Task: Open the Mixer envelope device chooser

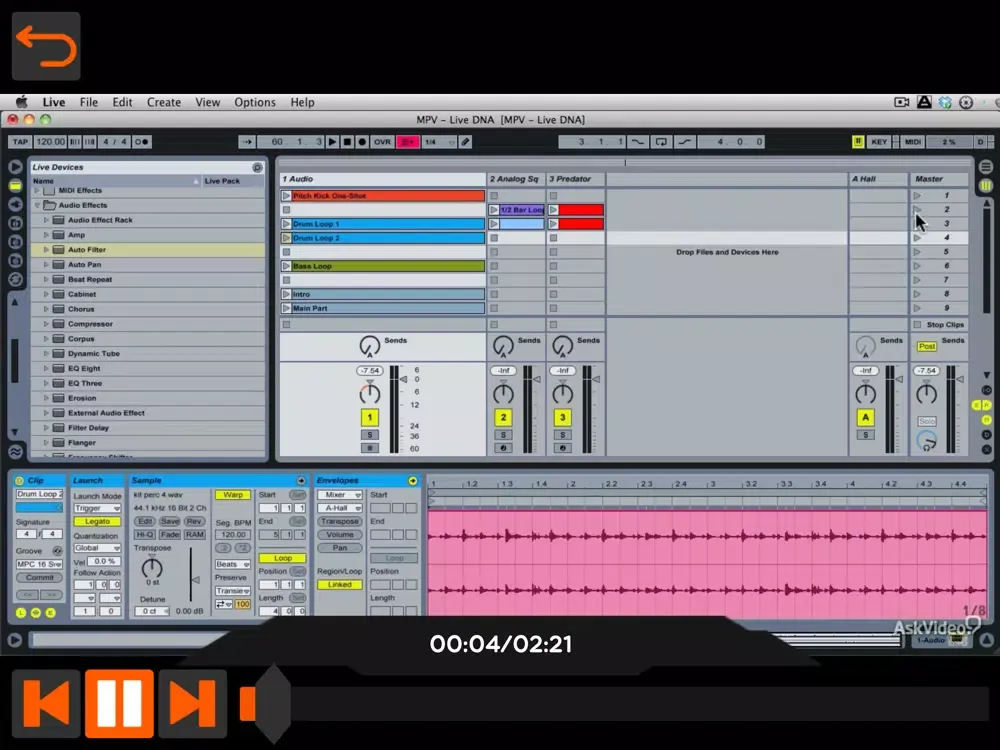Action: coord(339,495)
